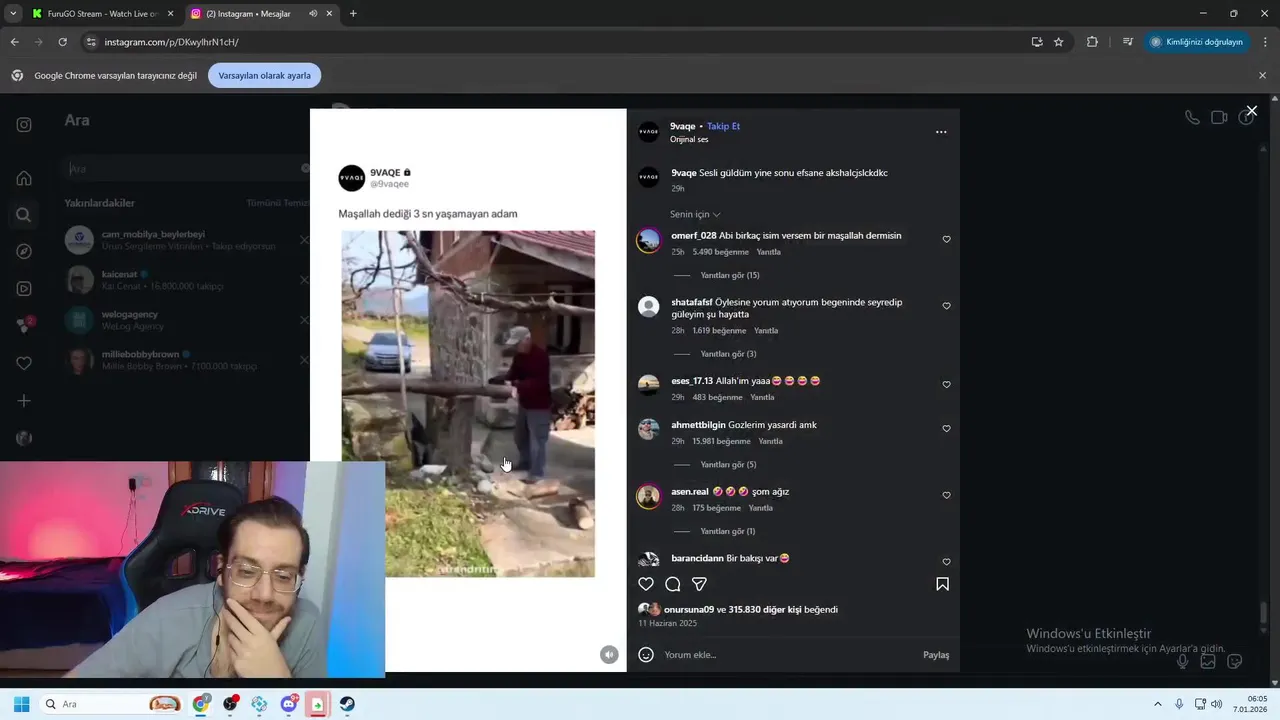Go back in Chrome
1280x720 pixels.
click(14, 42)
